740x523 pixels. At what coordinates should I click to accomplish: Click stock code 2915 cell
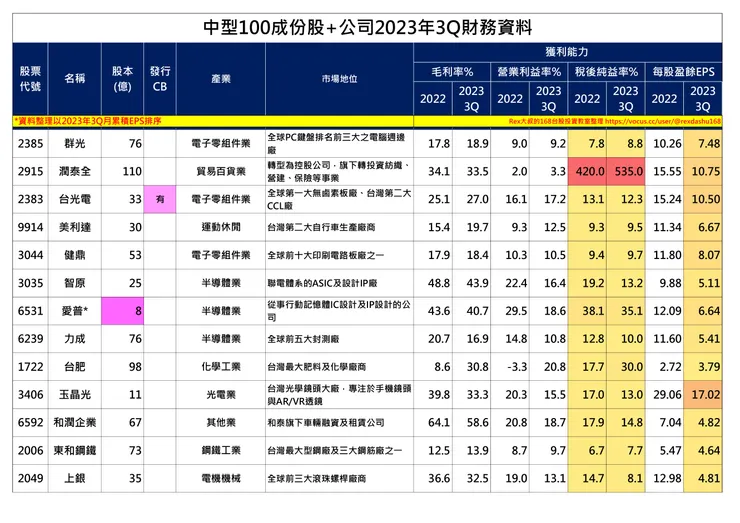coord(30,171)
